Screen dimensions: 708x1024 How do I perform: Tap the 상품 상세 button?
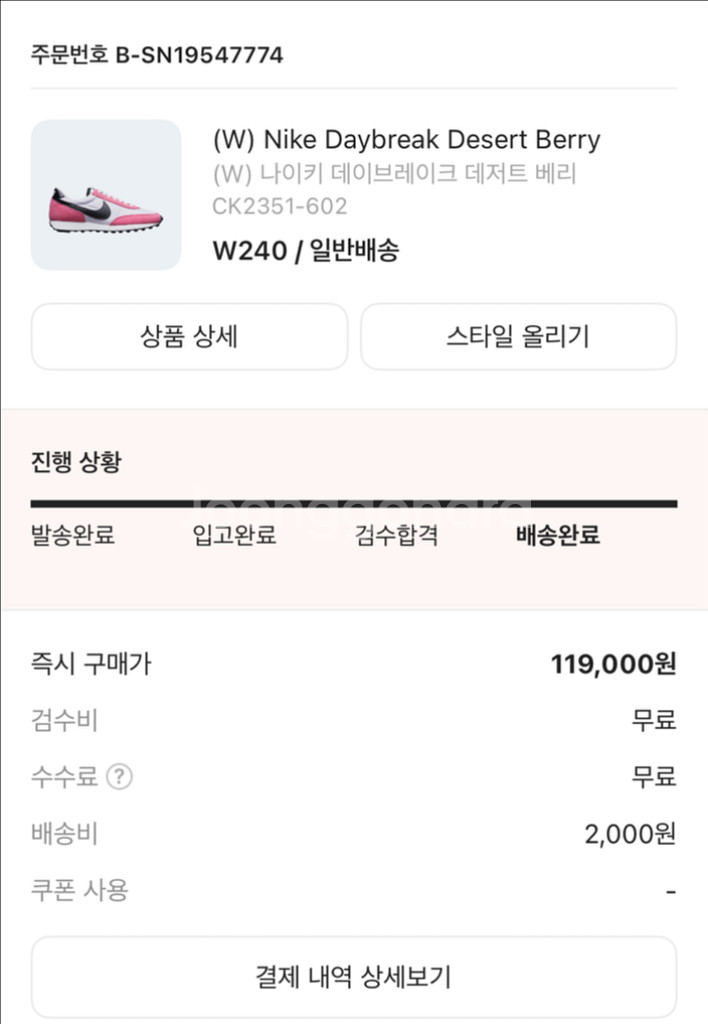[189, 336]
